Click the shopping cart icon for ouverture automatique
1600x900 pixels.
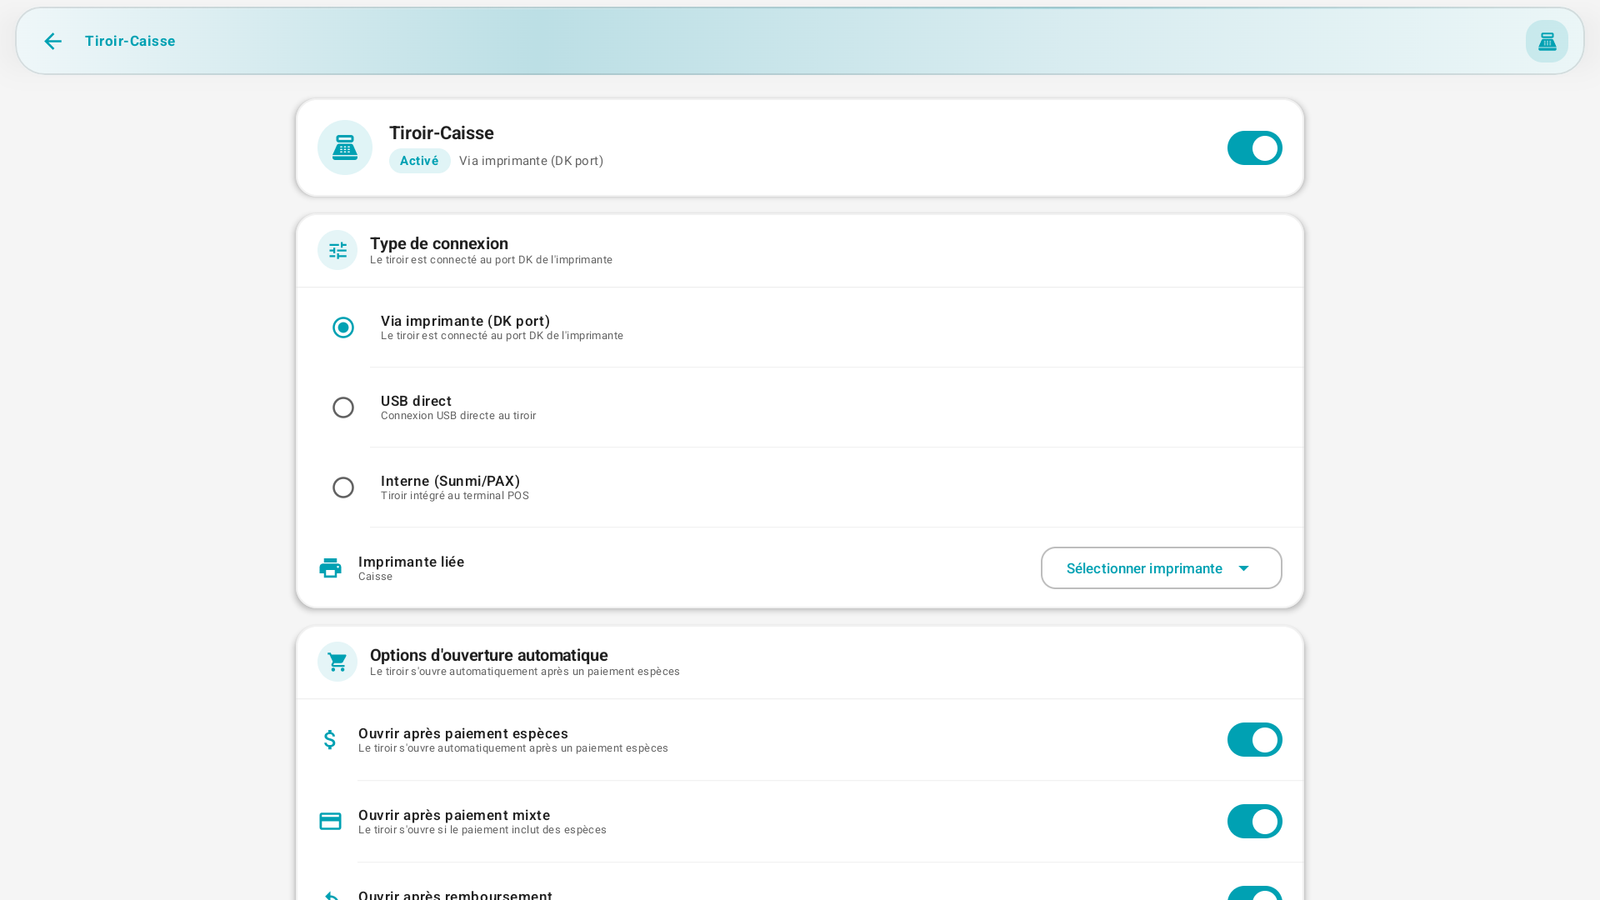338,662
